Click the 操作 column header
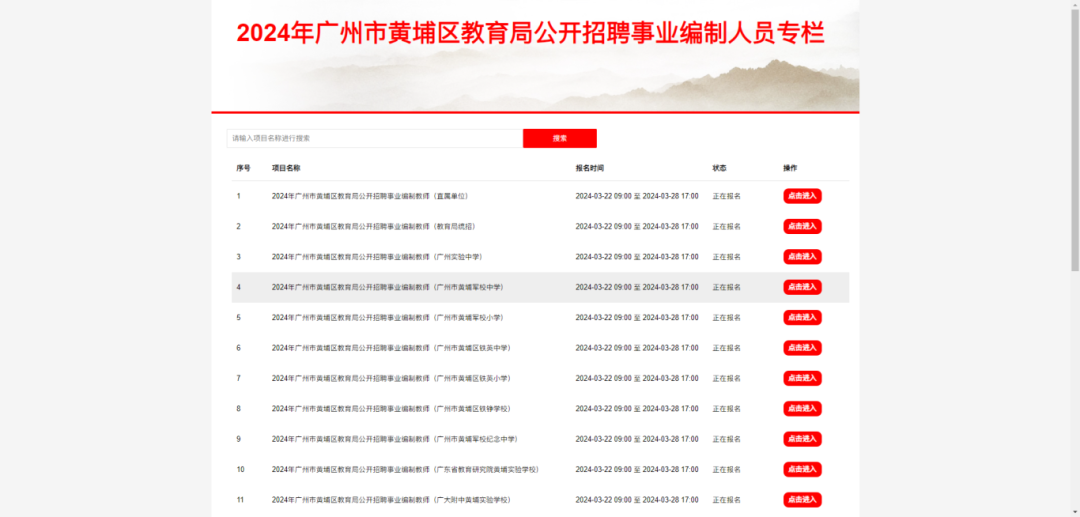 coord(790,168)
